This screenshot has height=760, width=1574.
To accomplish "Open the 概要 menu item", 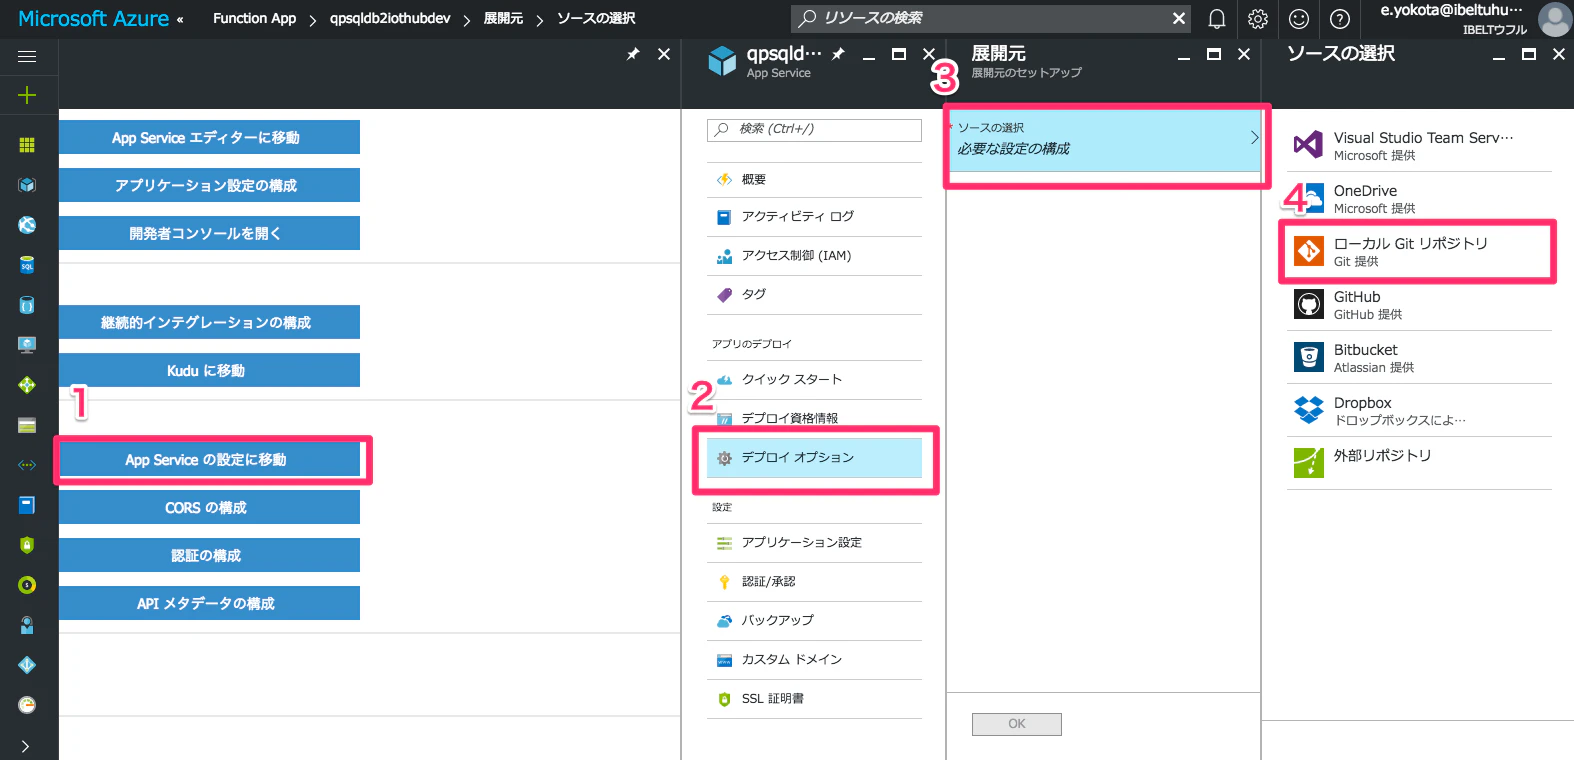I will tap(814, 180).
